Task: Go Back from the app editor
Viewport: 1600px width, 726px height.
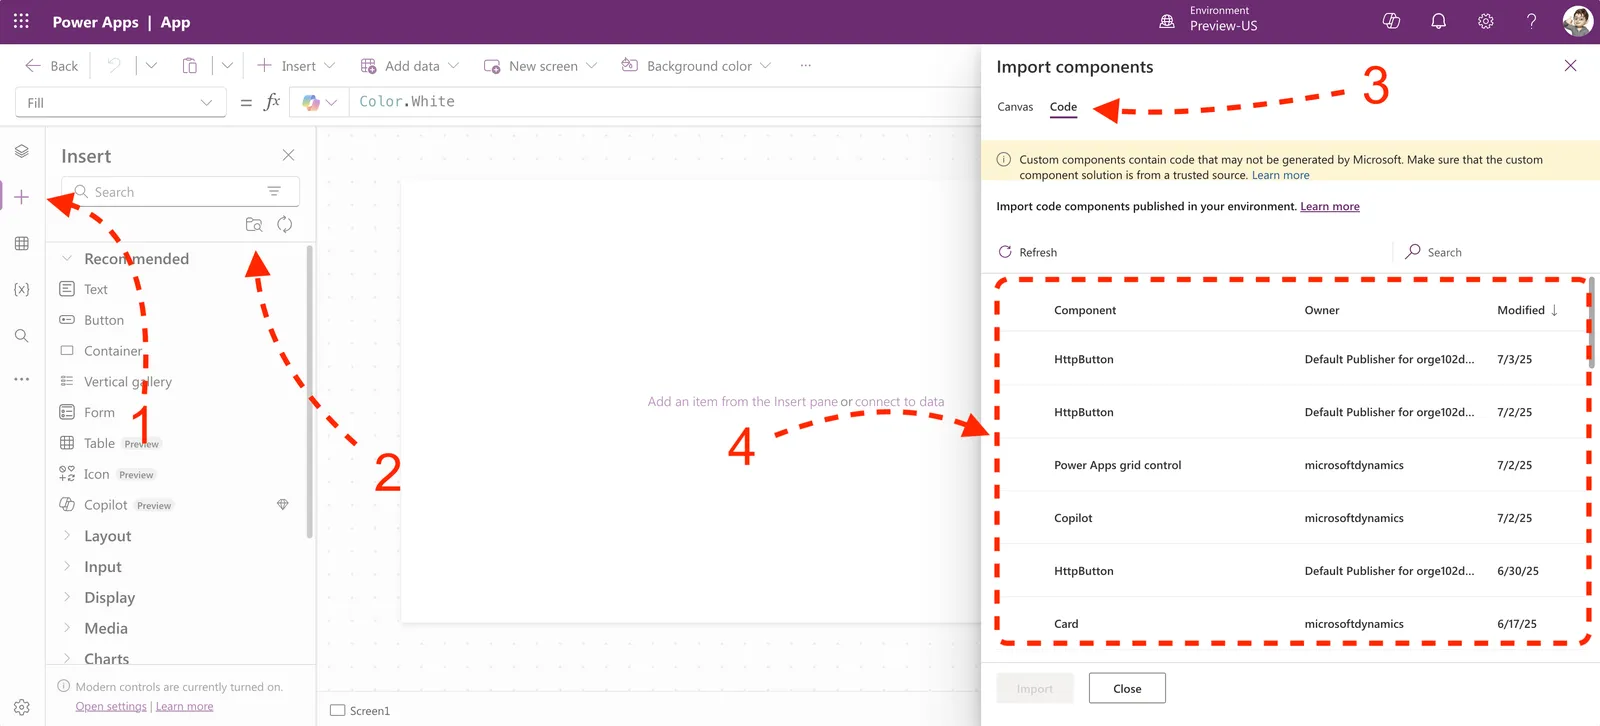Action: pos(52,65)
